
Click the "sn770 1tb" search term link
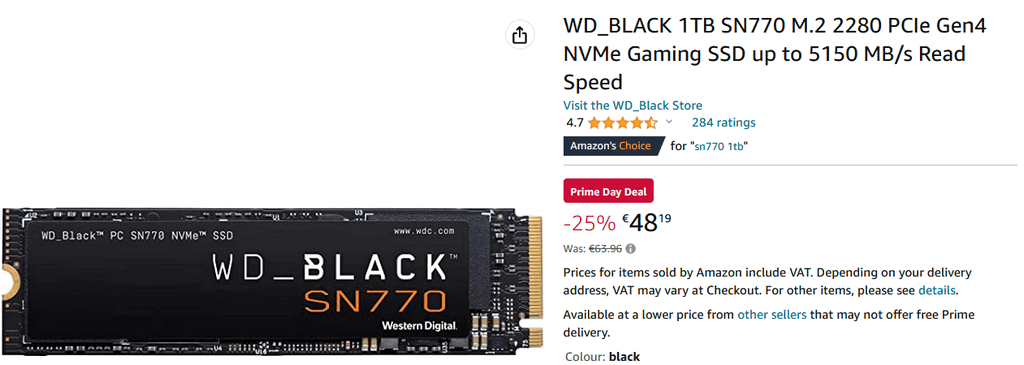click(718, 146)
